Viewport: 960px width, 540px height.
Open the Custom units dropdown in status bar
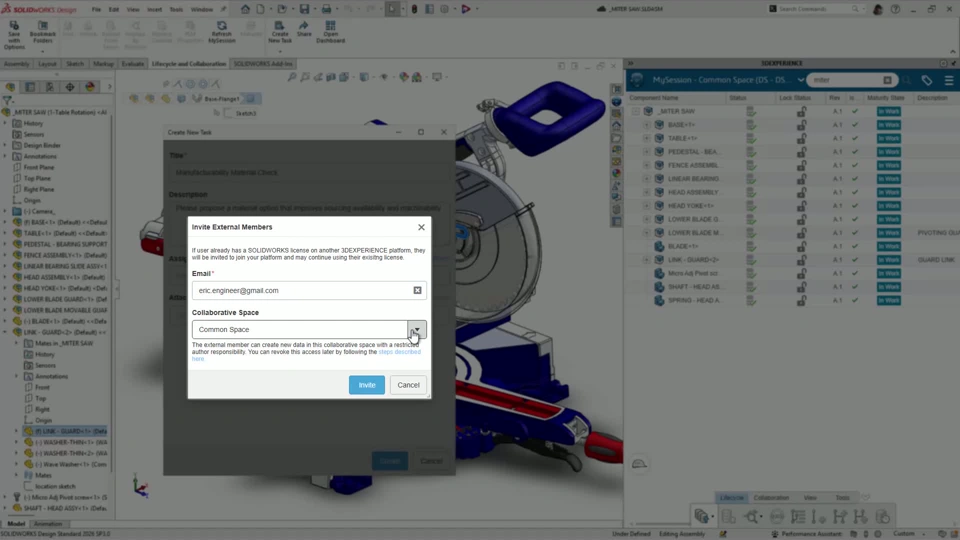click(907, 534)
